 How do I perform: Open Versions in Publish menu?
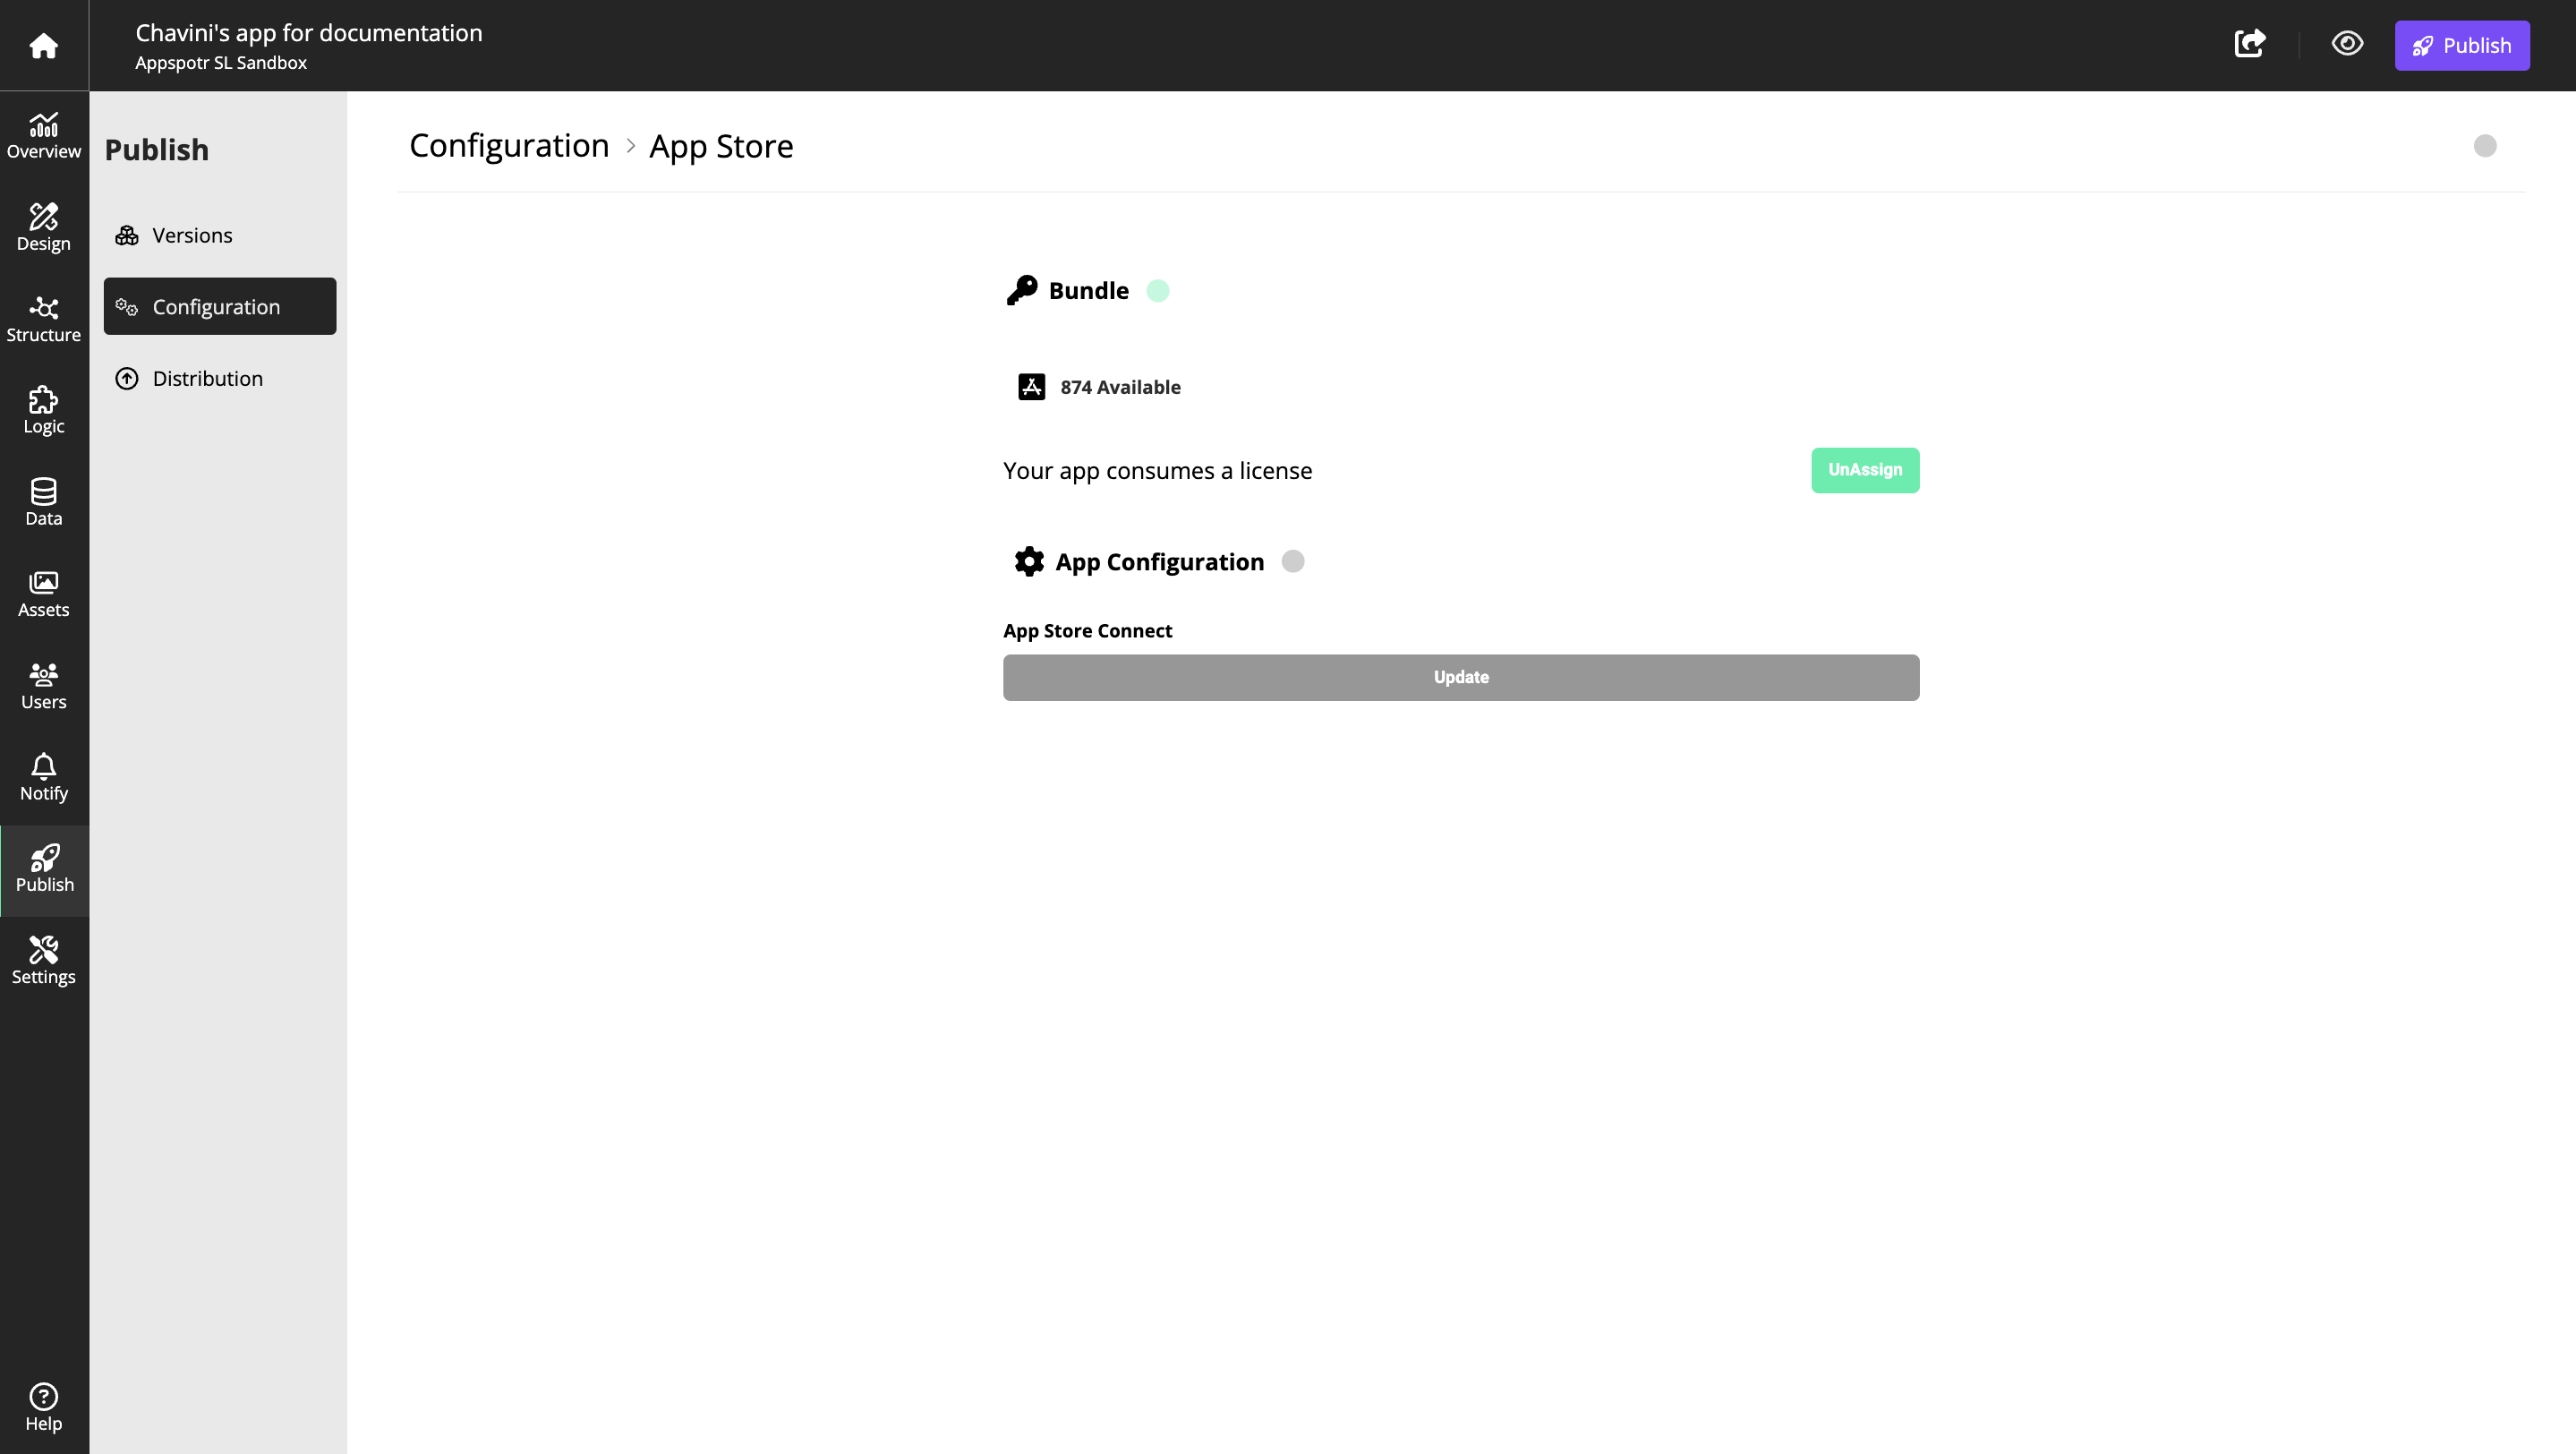tap(220, 235)
